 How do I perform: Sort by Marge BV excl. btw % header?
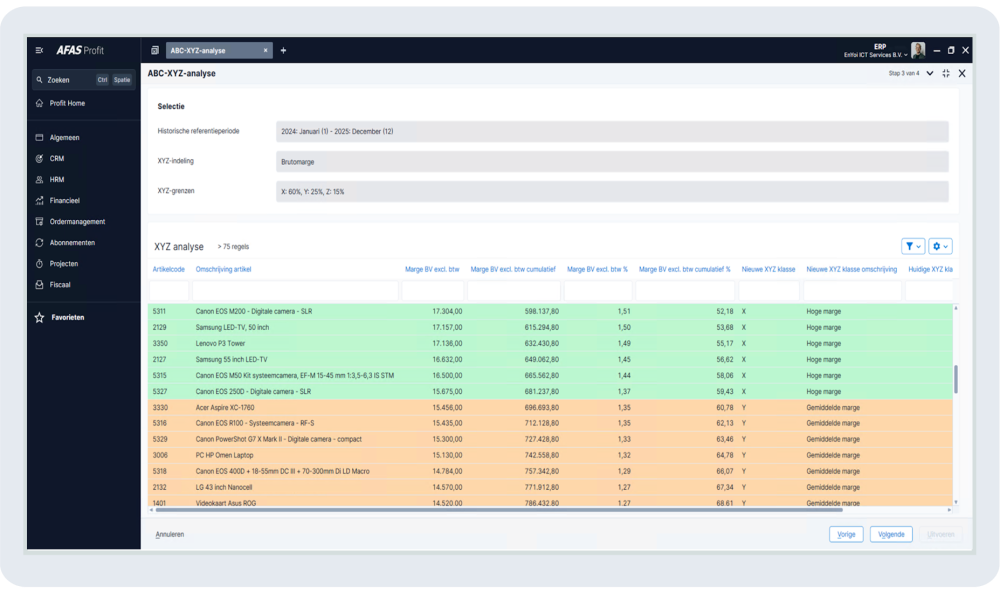tap(597, 270)
